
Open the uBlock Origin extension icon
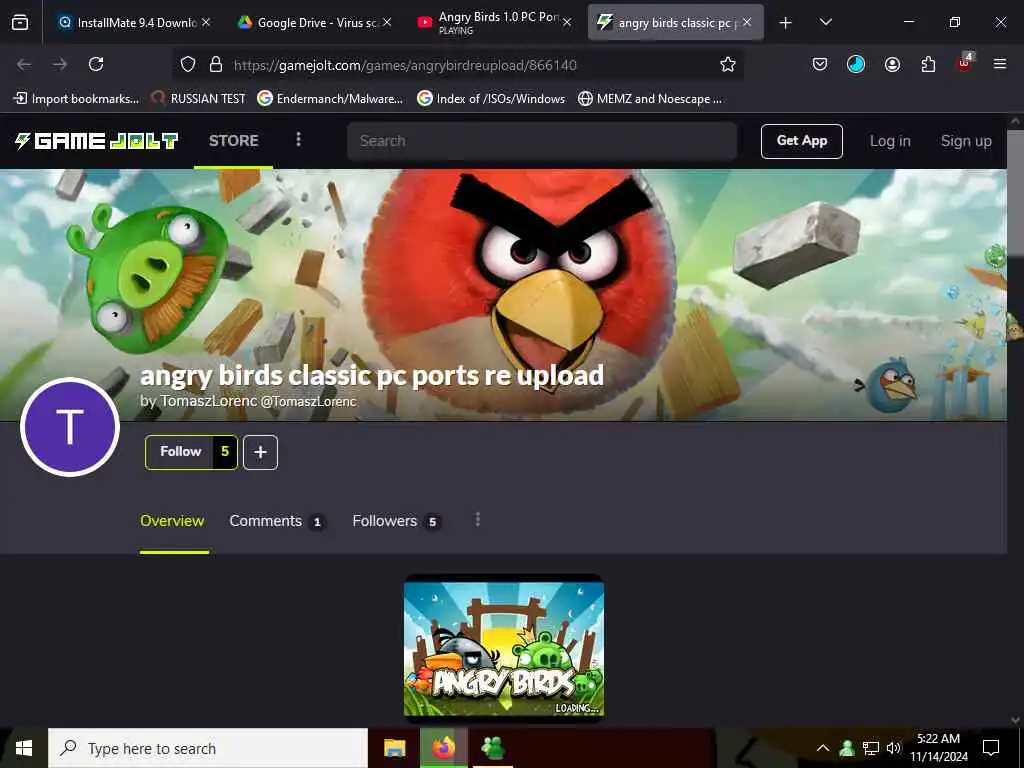click(965, 63)
